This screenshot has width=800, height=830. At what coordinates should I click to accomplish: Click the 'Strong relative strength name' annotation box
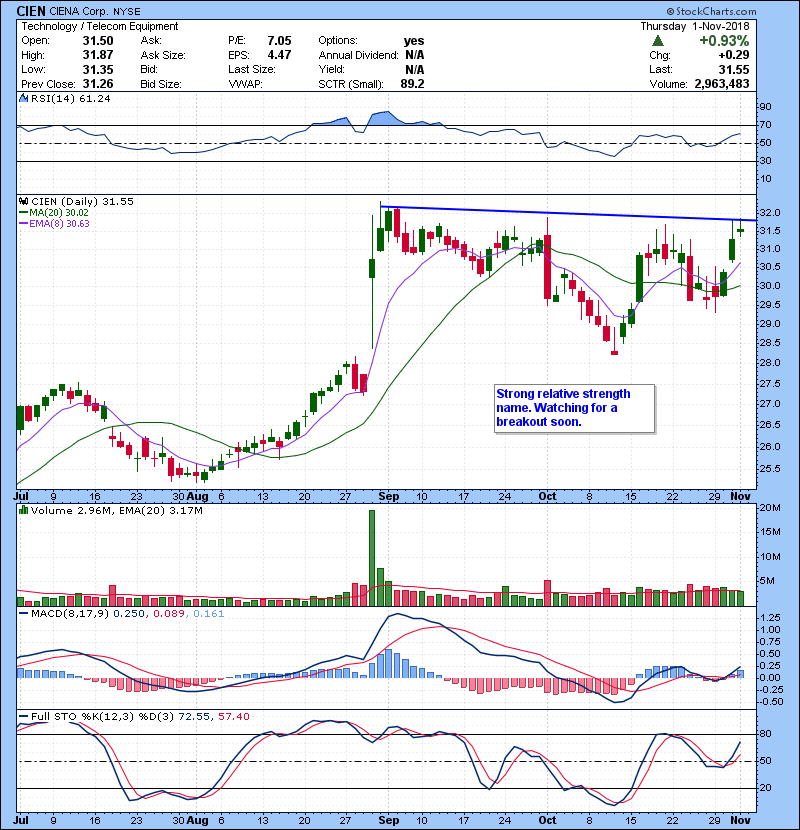click(x=574, y=408)
